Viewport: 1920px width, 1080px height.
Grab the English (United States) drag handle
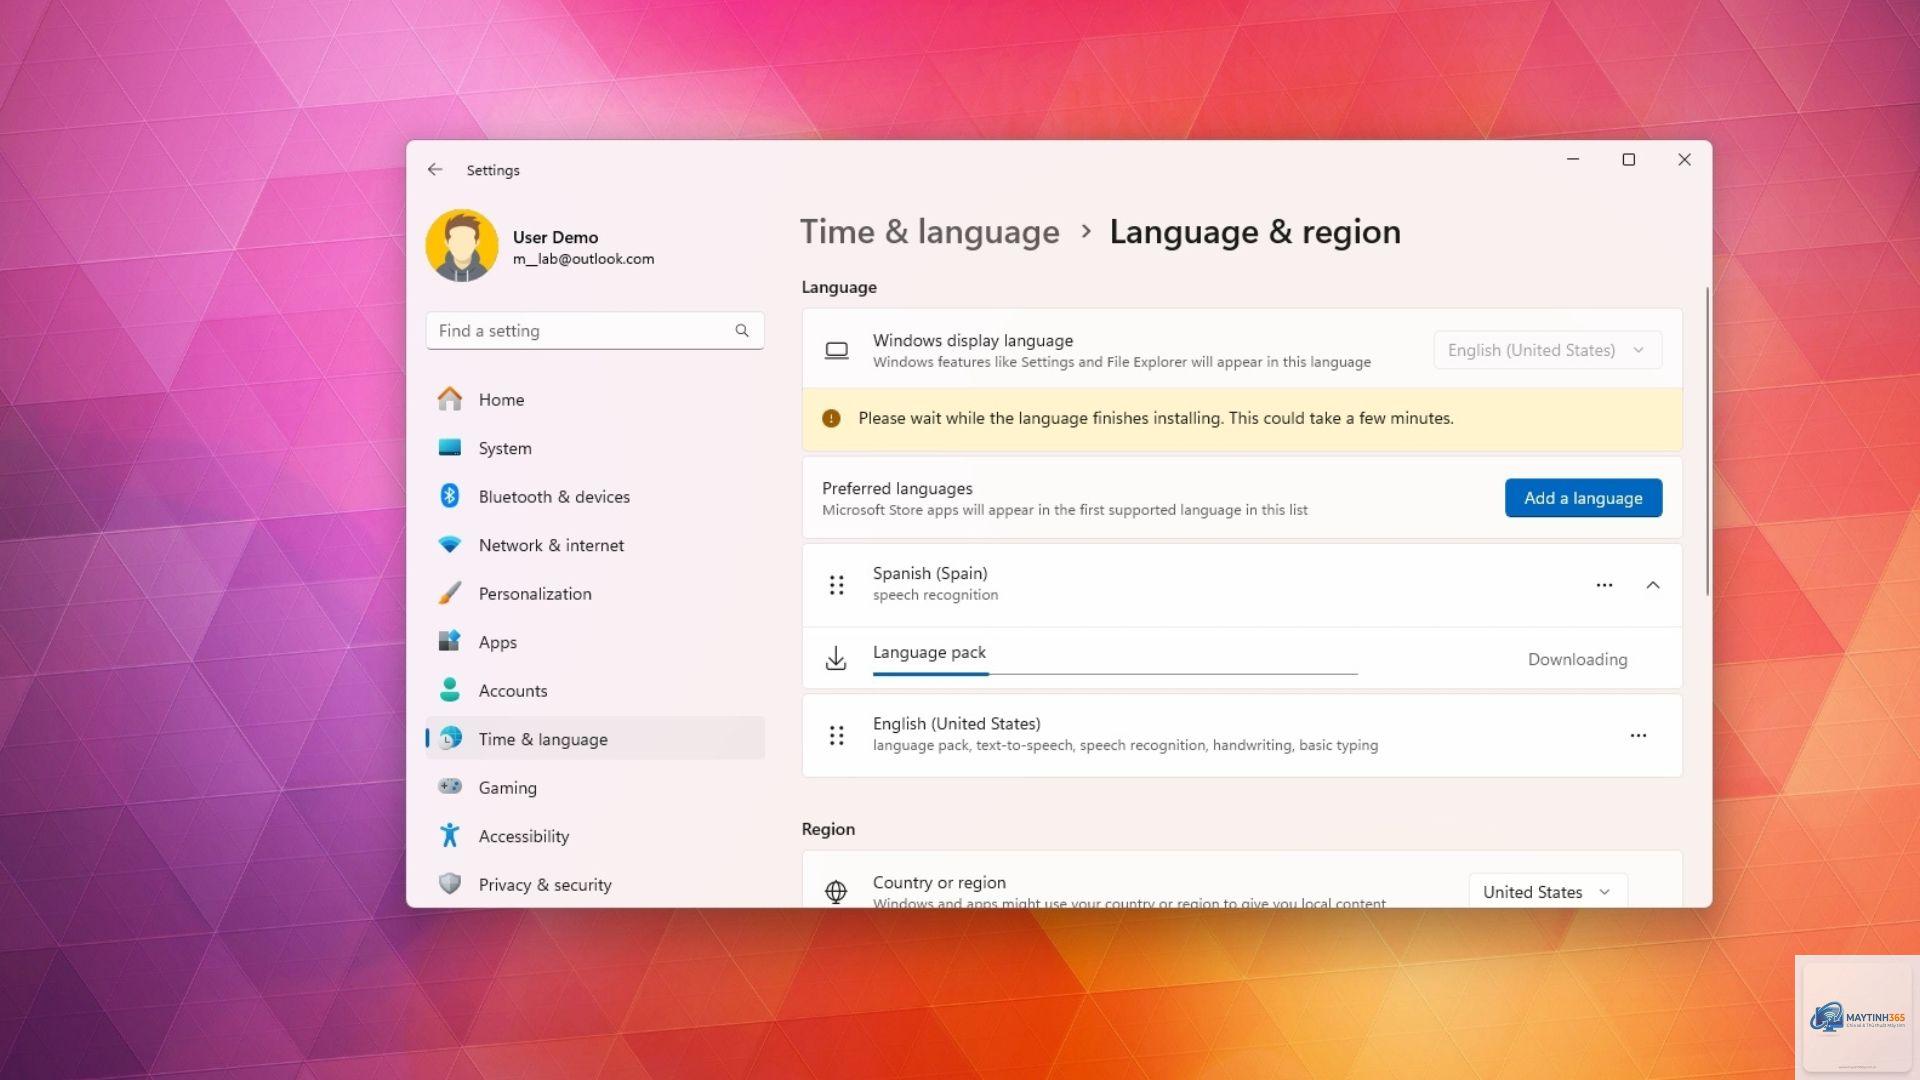(x=837, y=736)
